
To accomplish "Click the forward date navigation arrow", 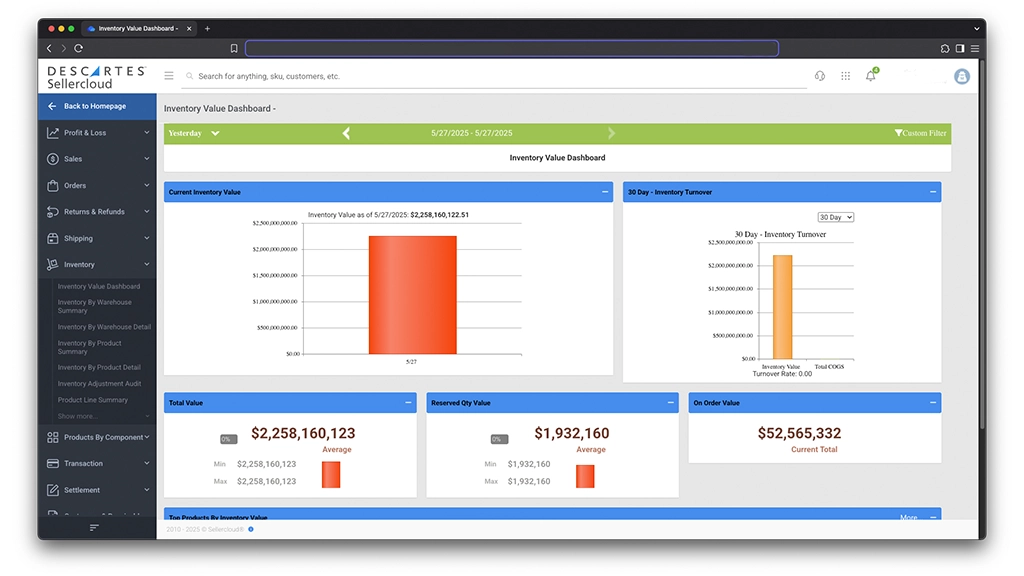I will click(x=611, y=133).
